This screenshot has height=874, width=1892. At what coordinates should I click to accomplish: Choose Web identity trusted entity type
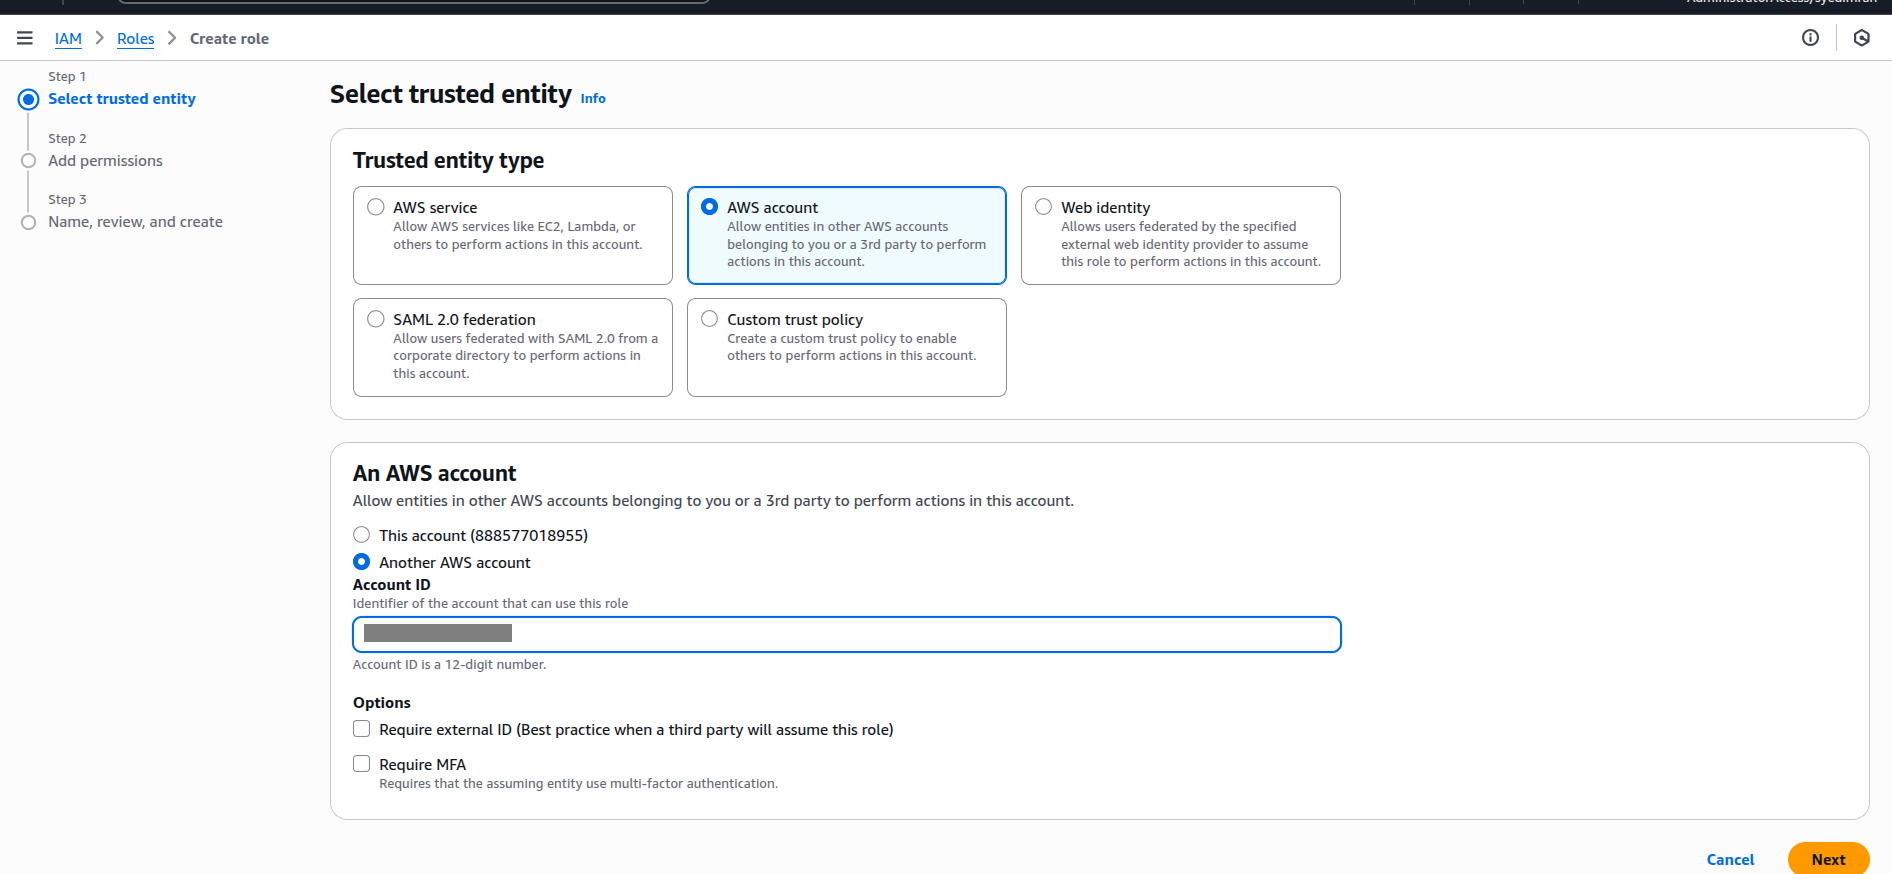[1044, 207]
